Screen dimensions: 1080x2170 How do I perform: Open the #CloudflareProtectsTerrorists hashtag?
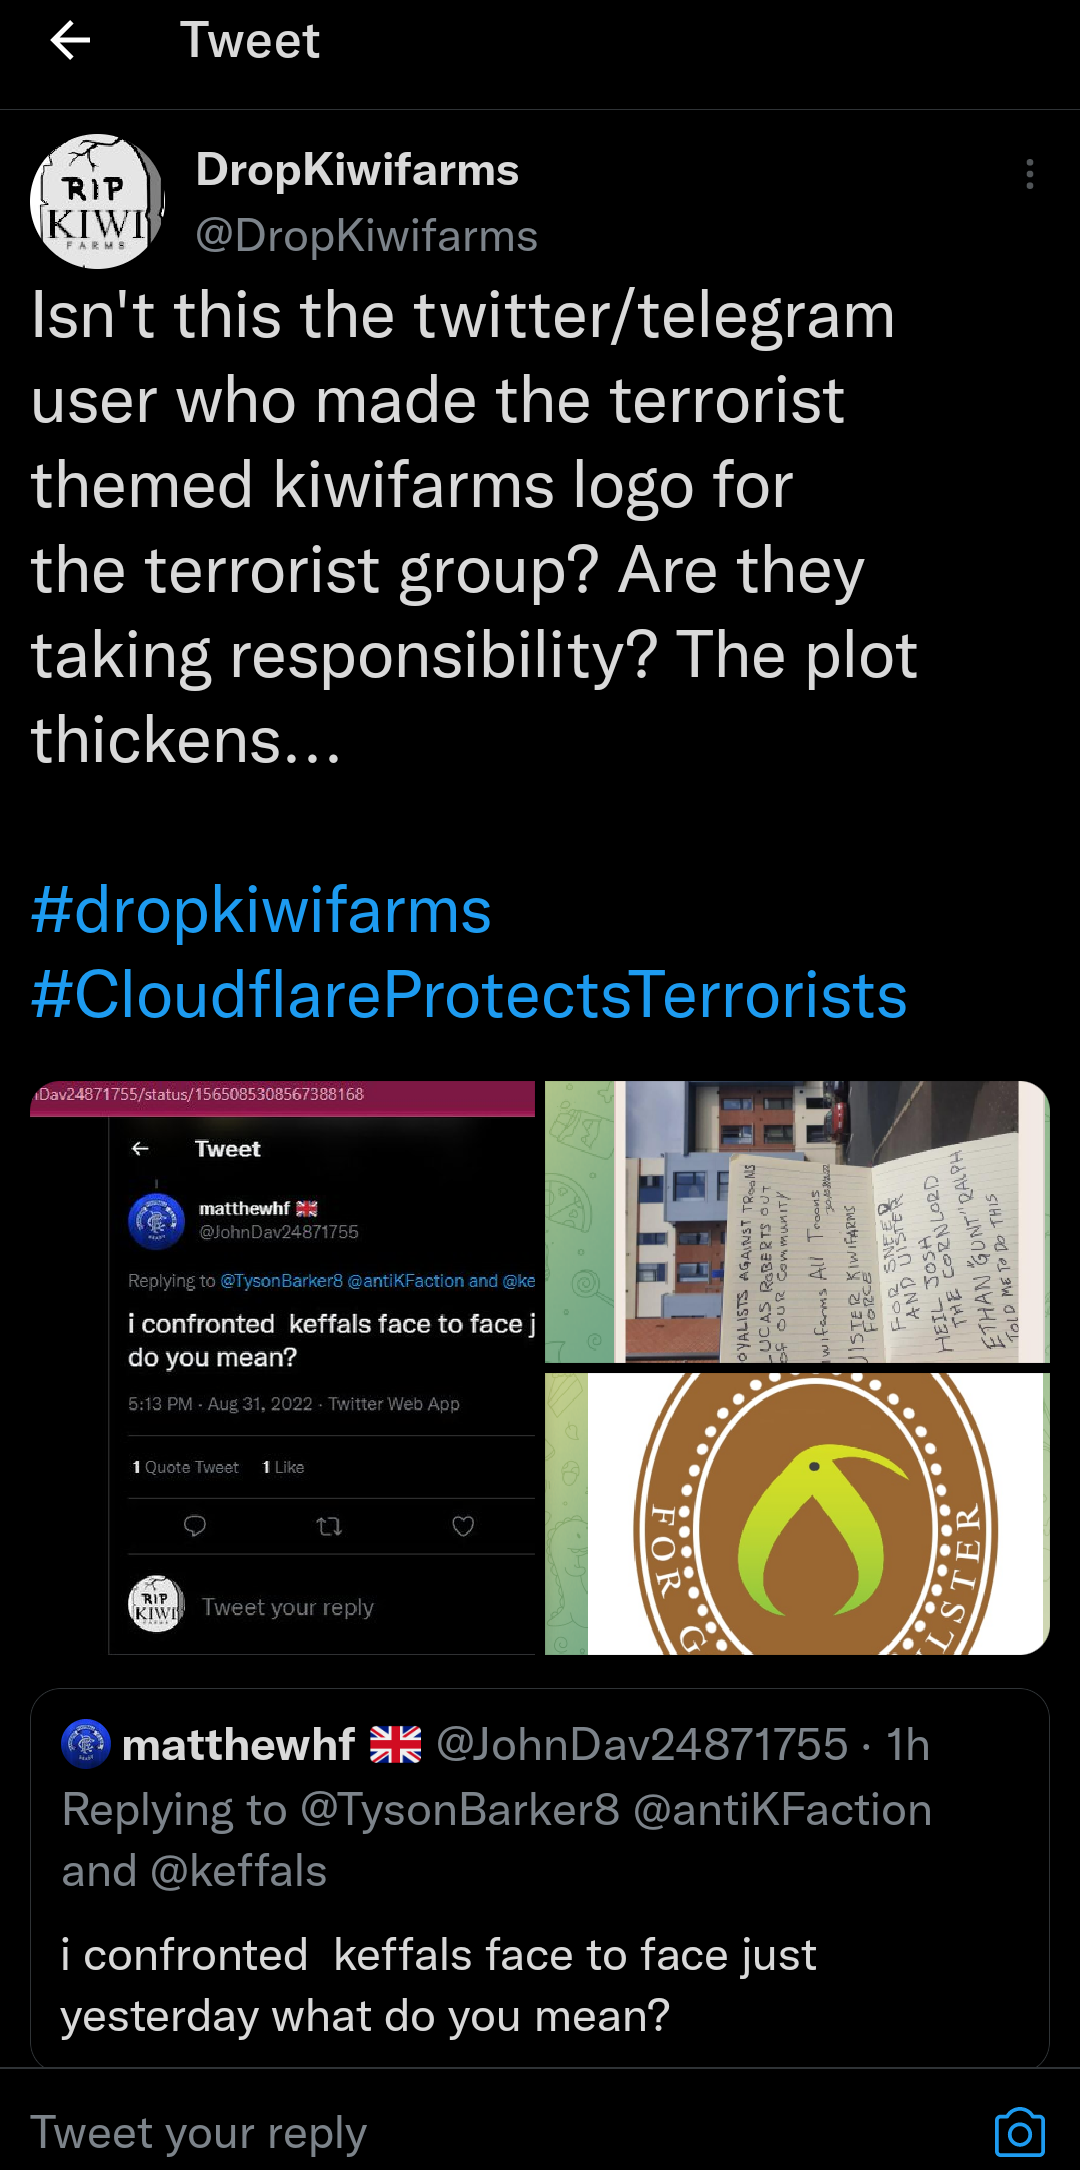[469, 996]
